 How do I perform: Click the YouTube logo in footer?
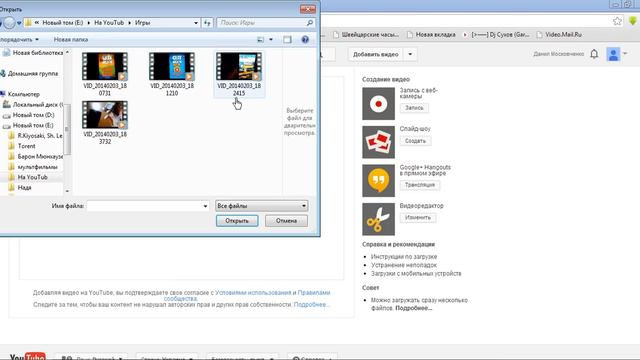27,356
